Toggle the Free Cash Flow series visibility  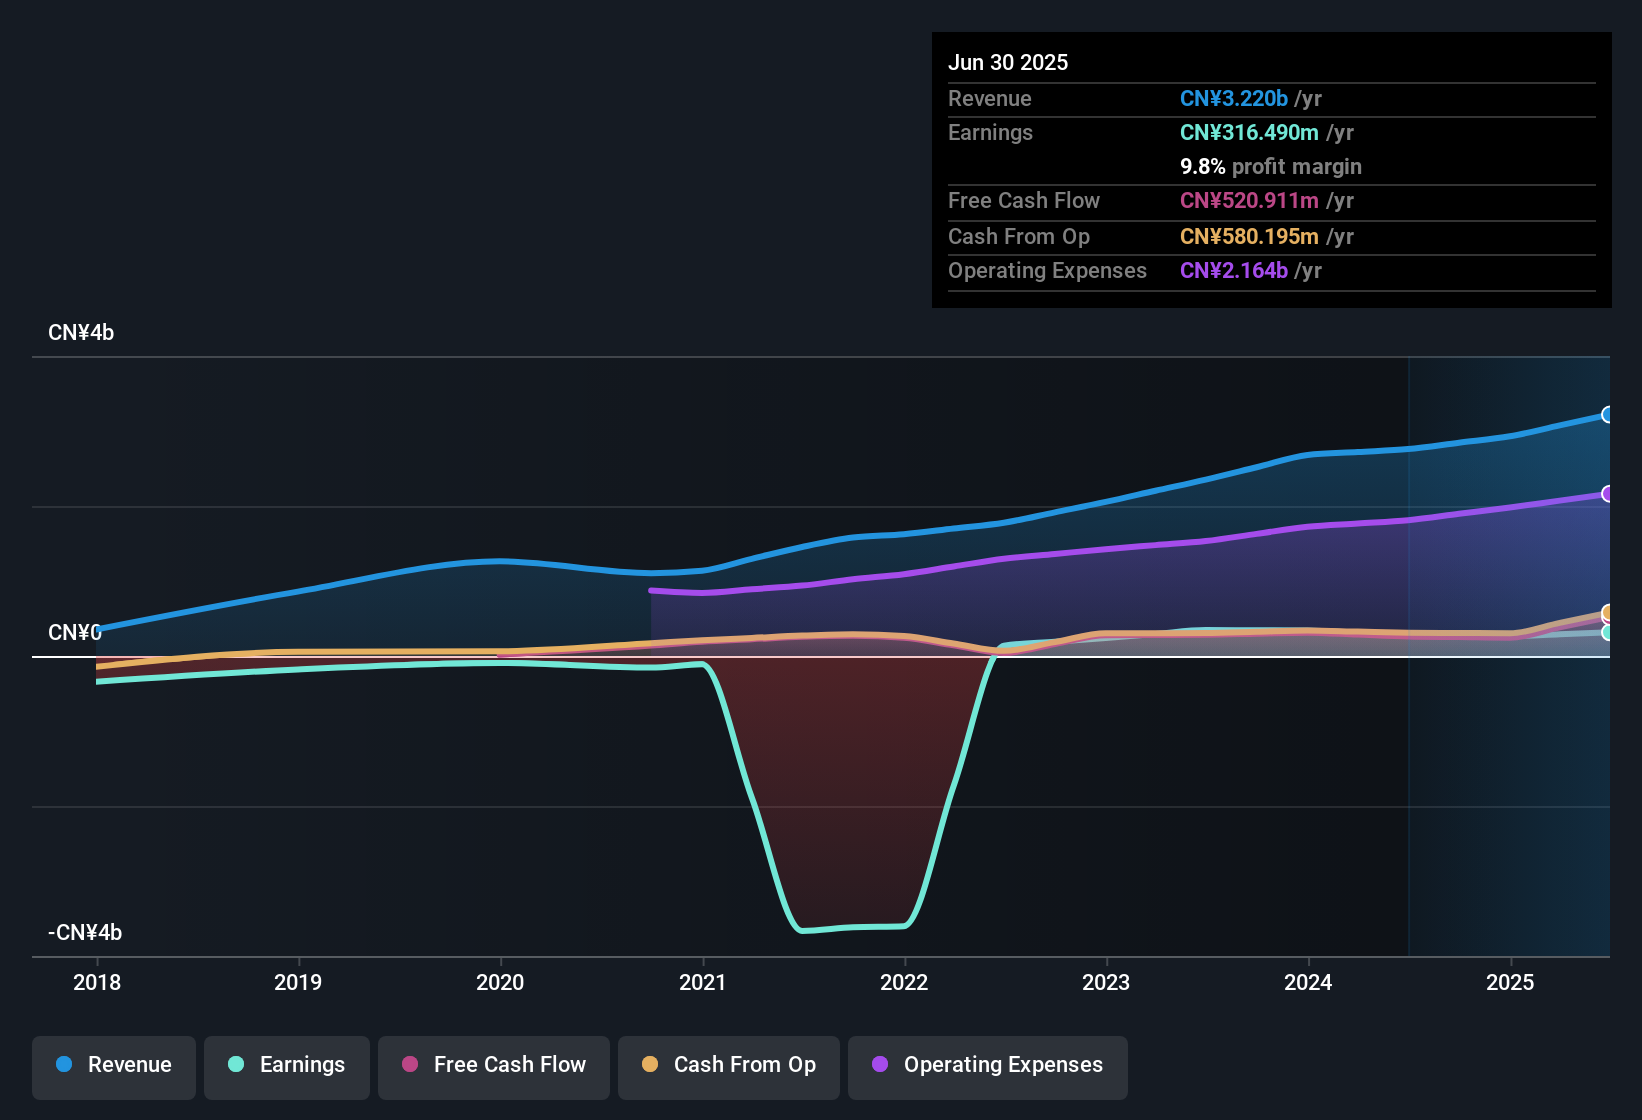pyautogui.click(x=493, y=1065)
